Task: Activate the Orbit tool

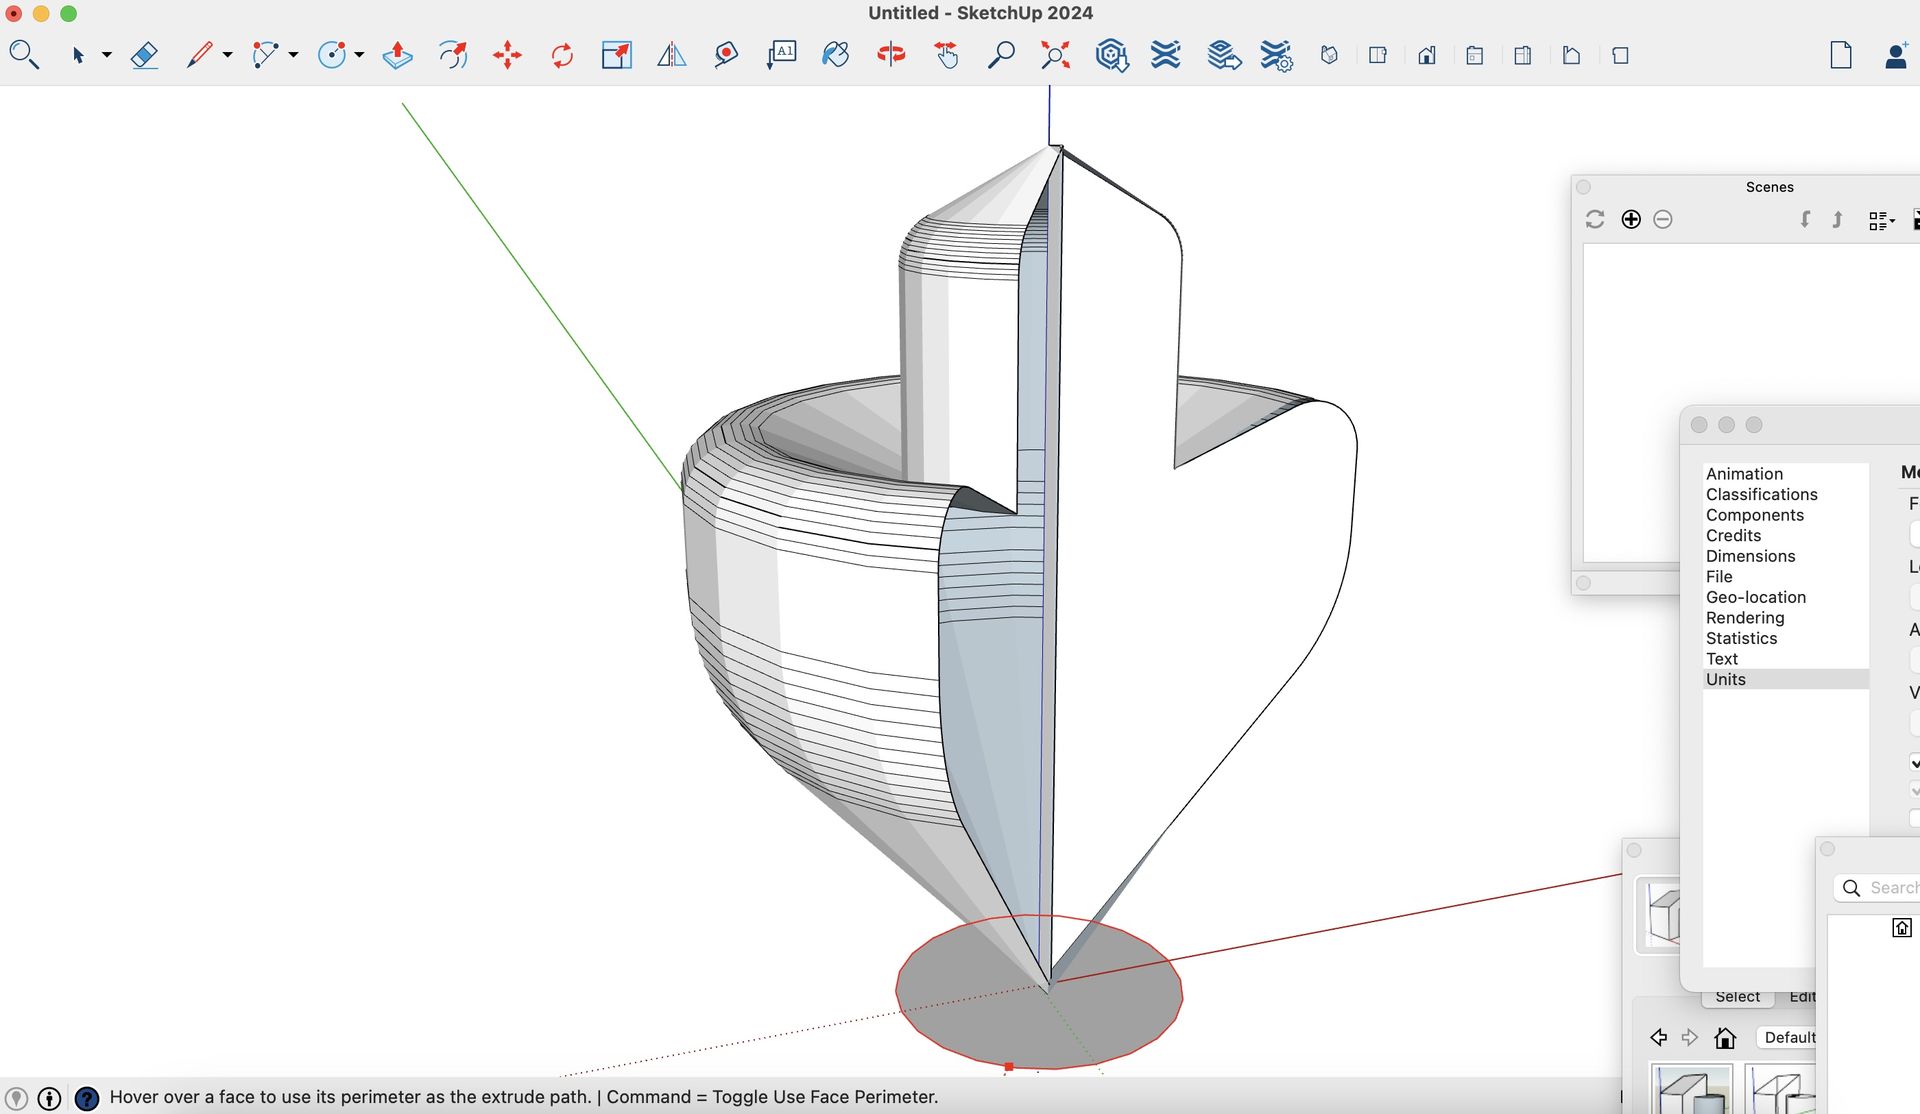Action: point(890,55)
